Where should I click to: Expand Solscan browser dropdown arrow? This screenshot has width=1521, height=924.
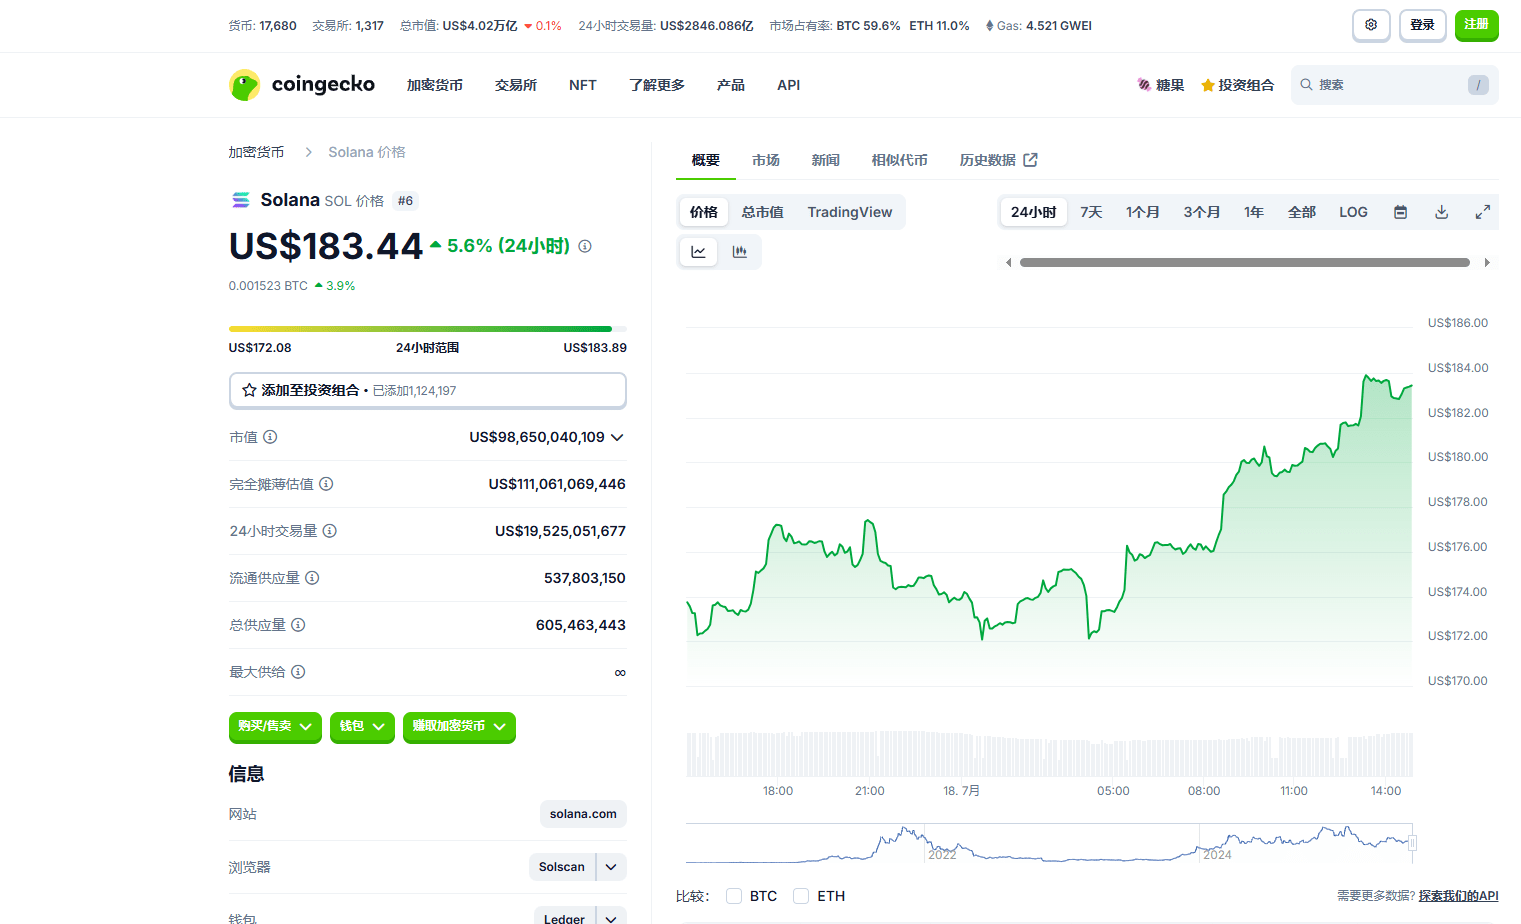[x=612, y=867]
